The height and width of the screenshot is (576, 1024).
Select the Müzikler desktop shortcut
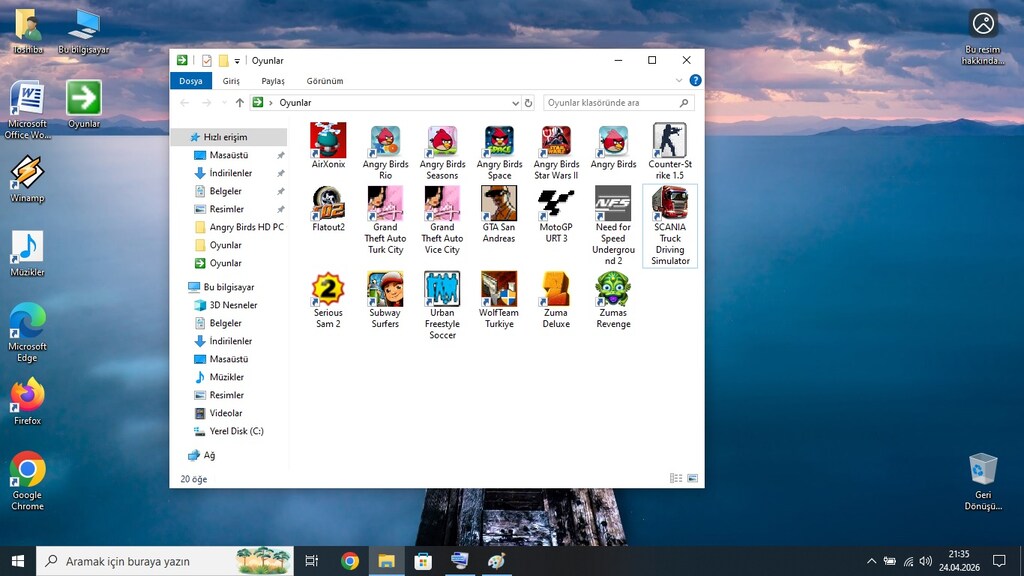27,253
